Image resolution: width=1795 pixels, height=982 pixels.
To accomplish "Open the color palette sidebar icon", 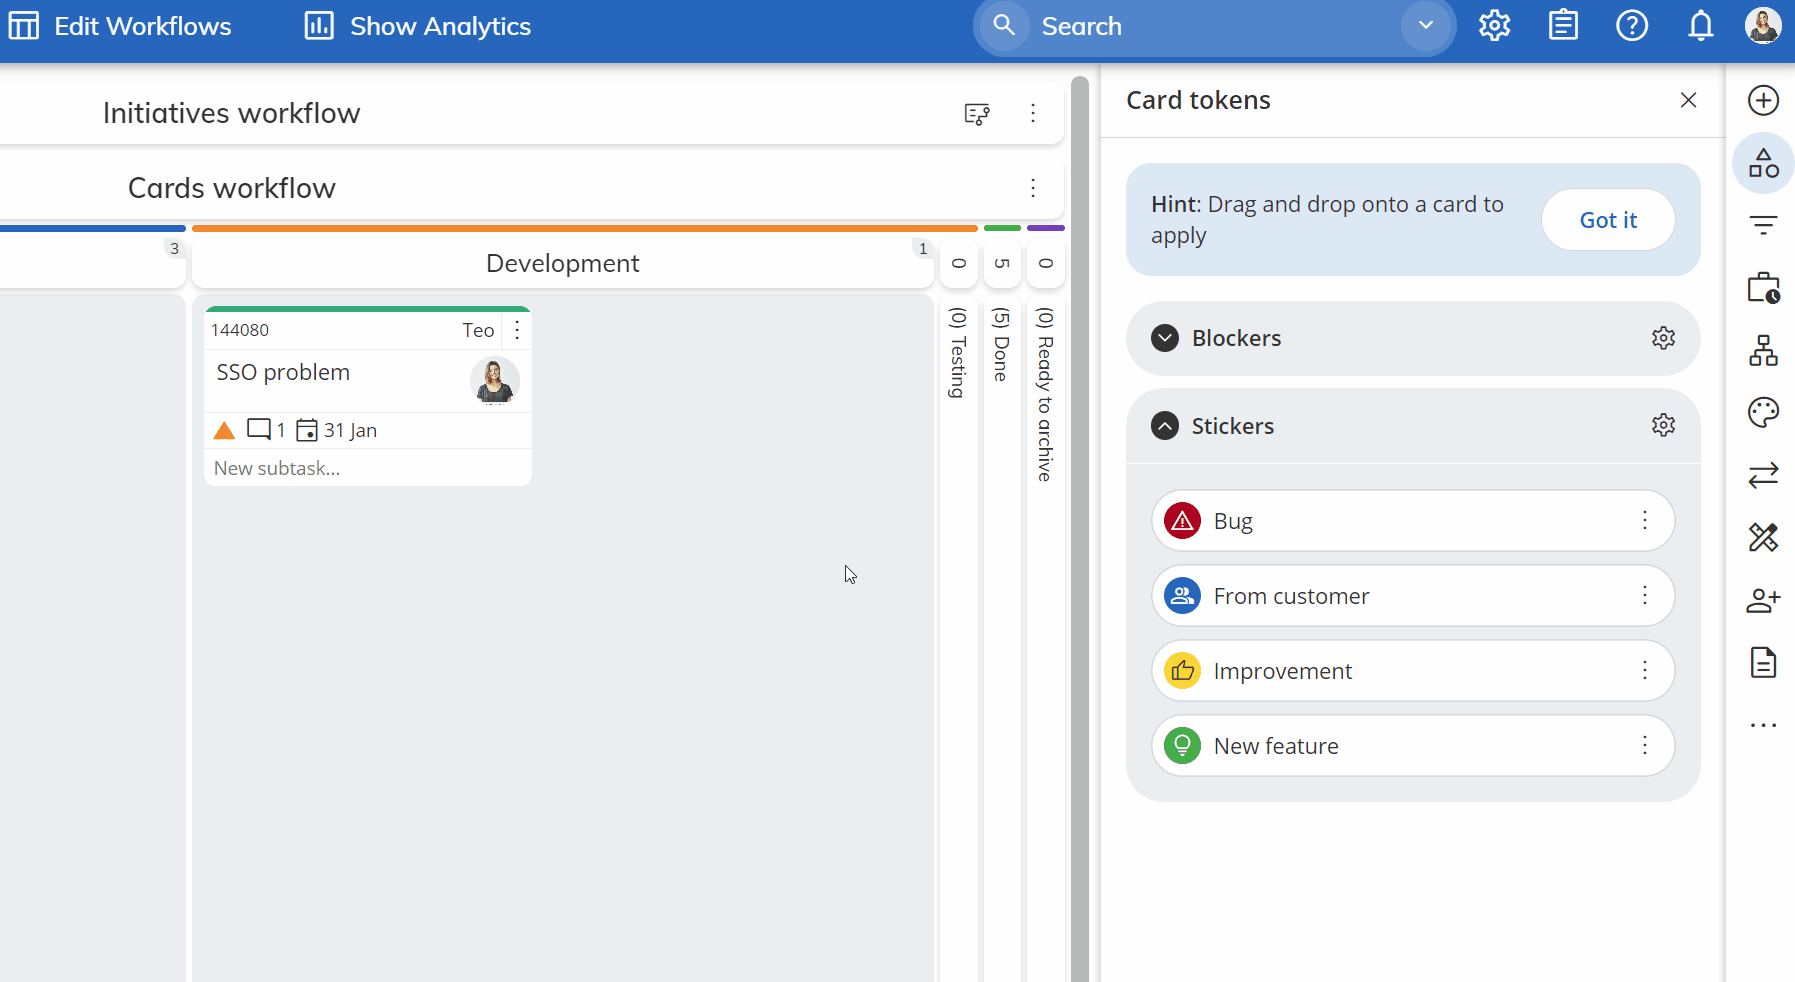I will click(x=1764, y=412).
